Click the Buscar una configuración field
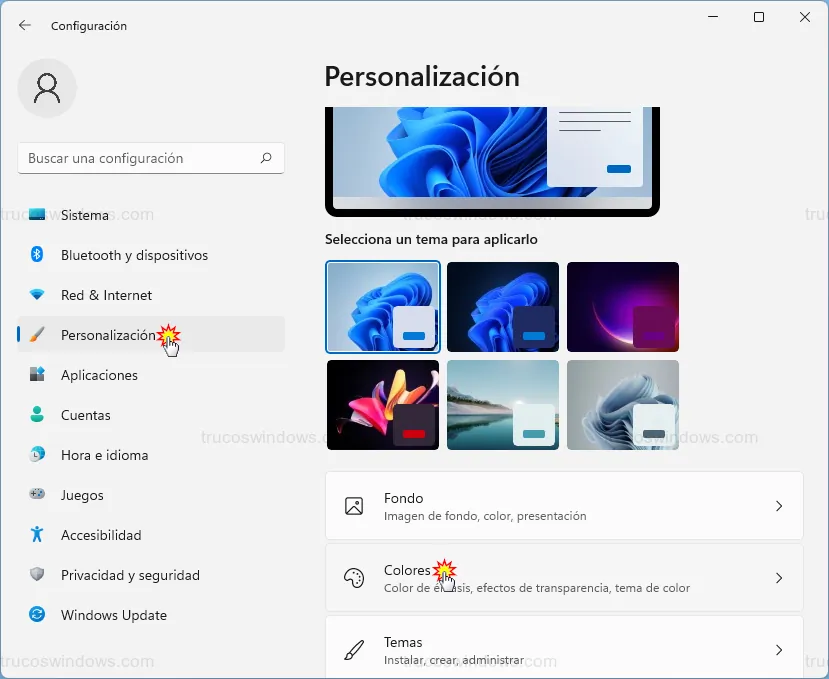829x679 pixels. (x=140, y=158)
